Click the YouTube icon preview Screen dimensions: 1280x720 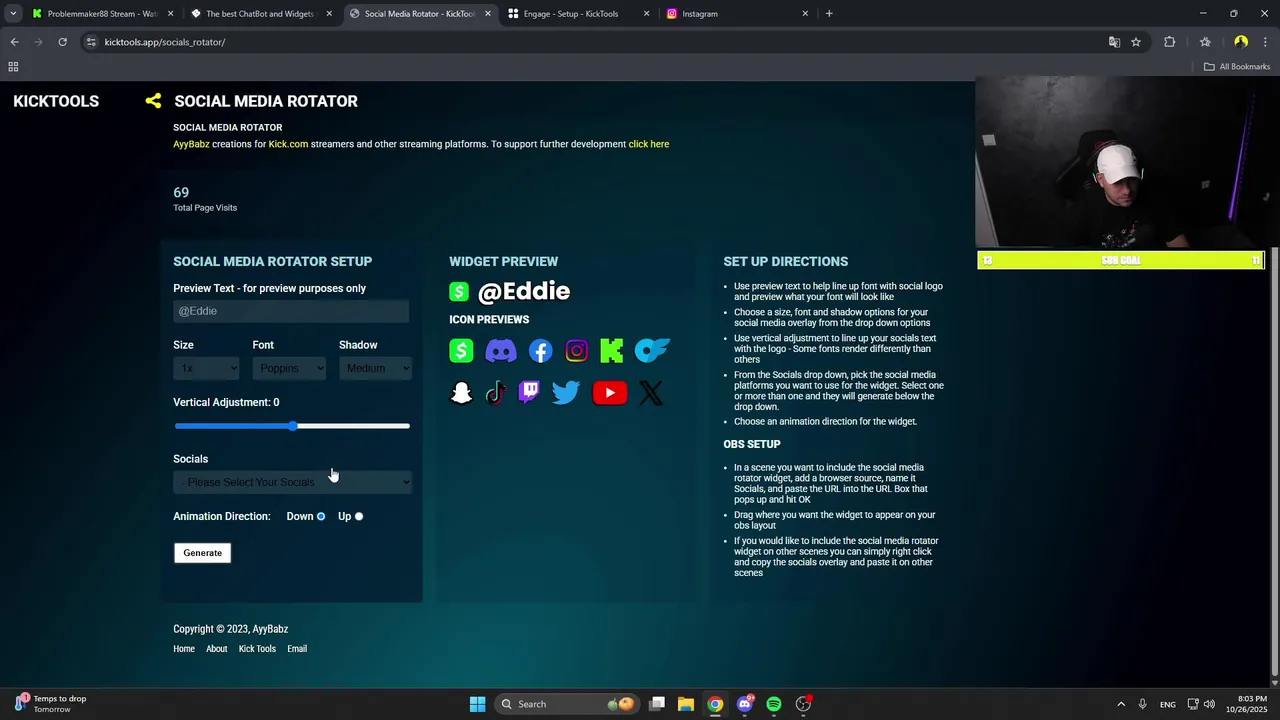[610, 393]
